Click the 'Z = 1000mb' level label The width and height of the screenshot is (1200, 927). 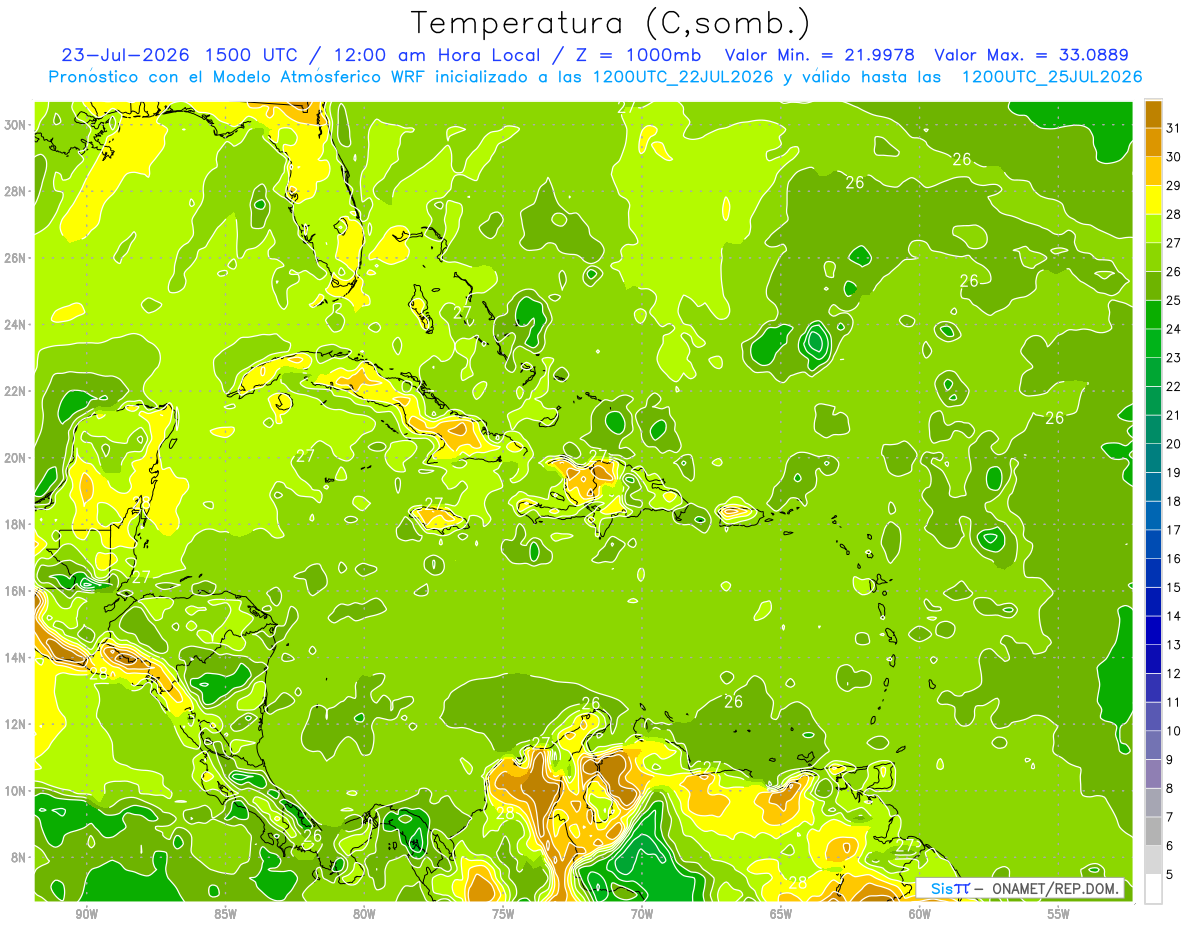click(640, 54)
